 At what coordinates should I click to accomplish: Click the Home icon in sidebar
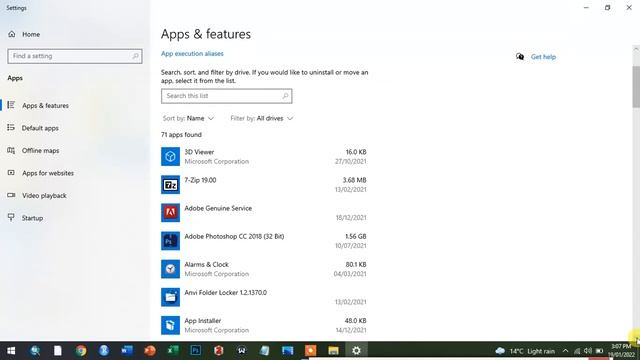pos(12,34)
